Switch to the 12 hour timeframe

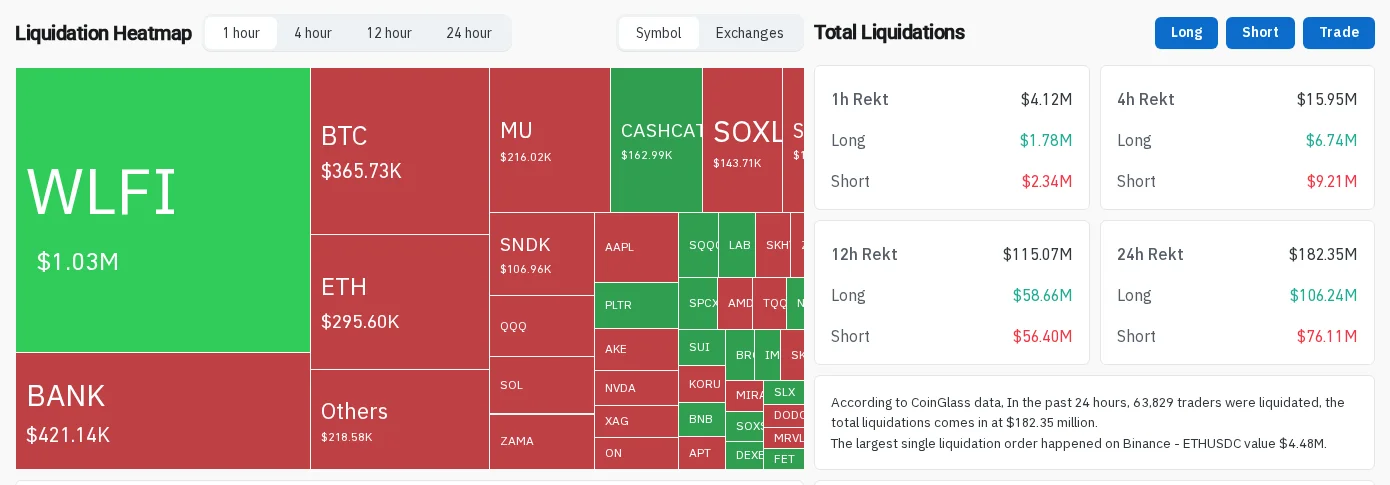pyautogui.click(x=388, y=33)
